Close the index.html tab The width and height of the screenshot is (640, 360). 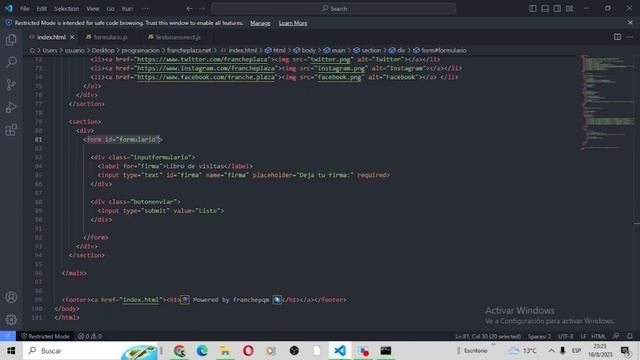pos(72,37)
